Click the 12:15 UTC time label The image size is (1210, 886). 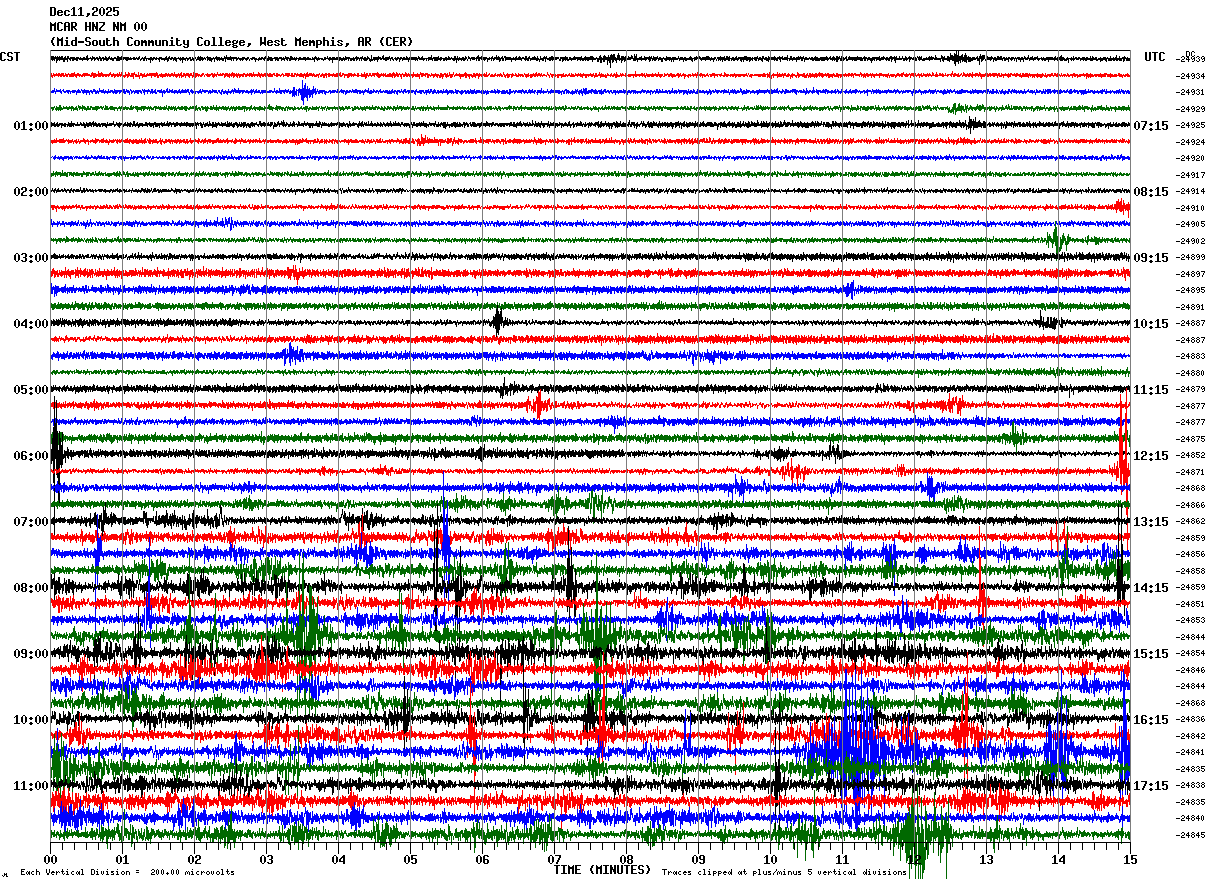tap(1151, 456)
